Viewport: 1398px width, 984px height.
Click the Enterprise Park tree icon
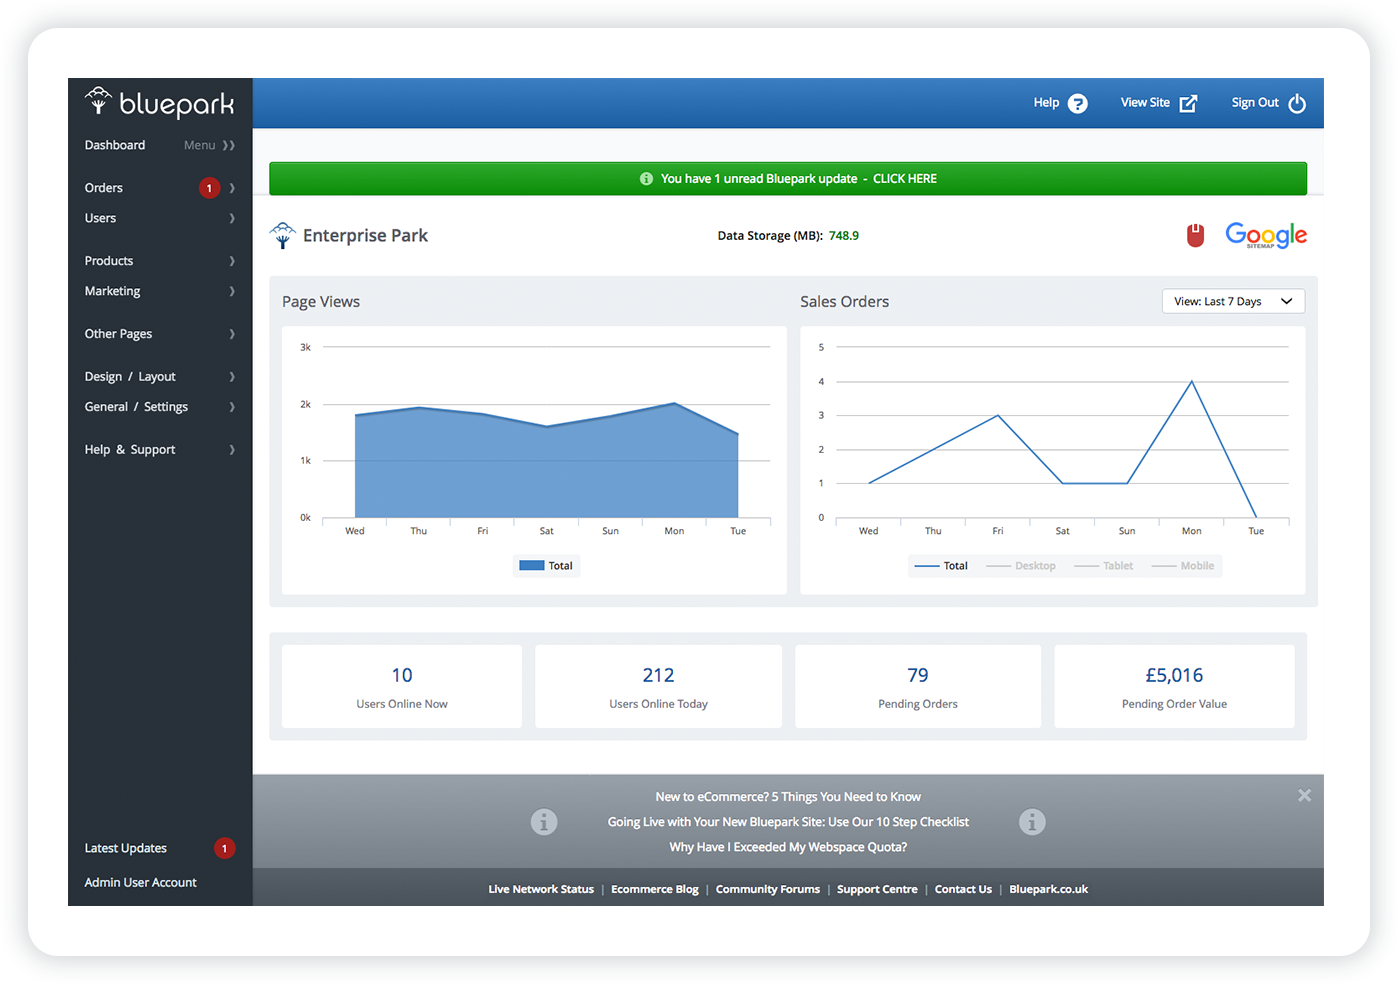[283, 235]
